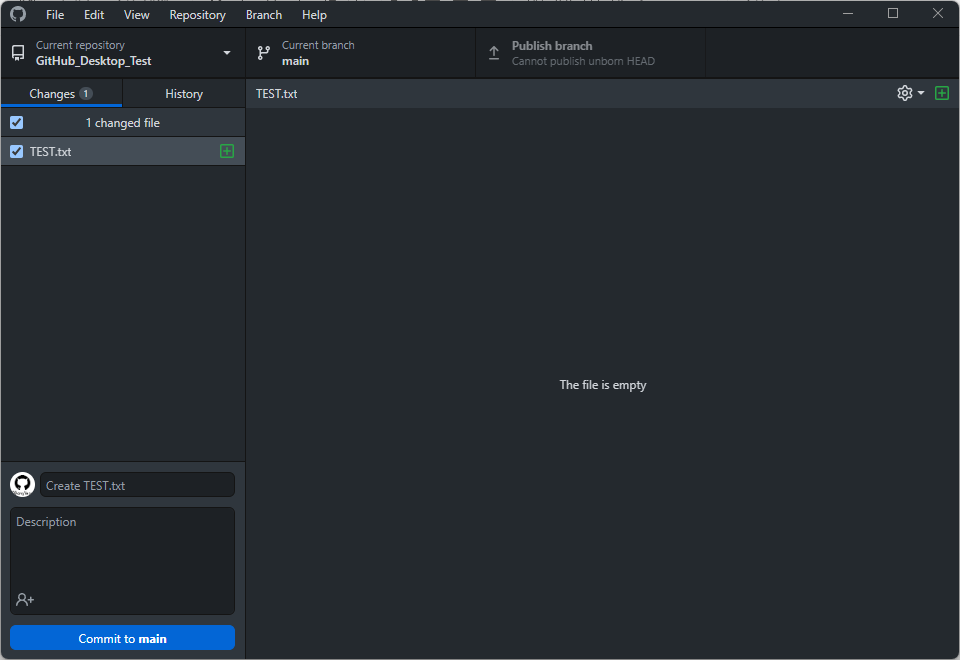Minimize the GitHub Desktop window
The width and height of the screenshot is (960, 660).
(x=848, y=13)
